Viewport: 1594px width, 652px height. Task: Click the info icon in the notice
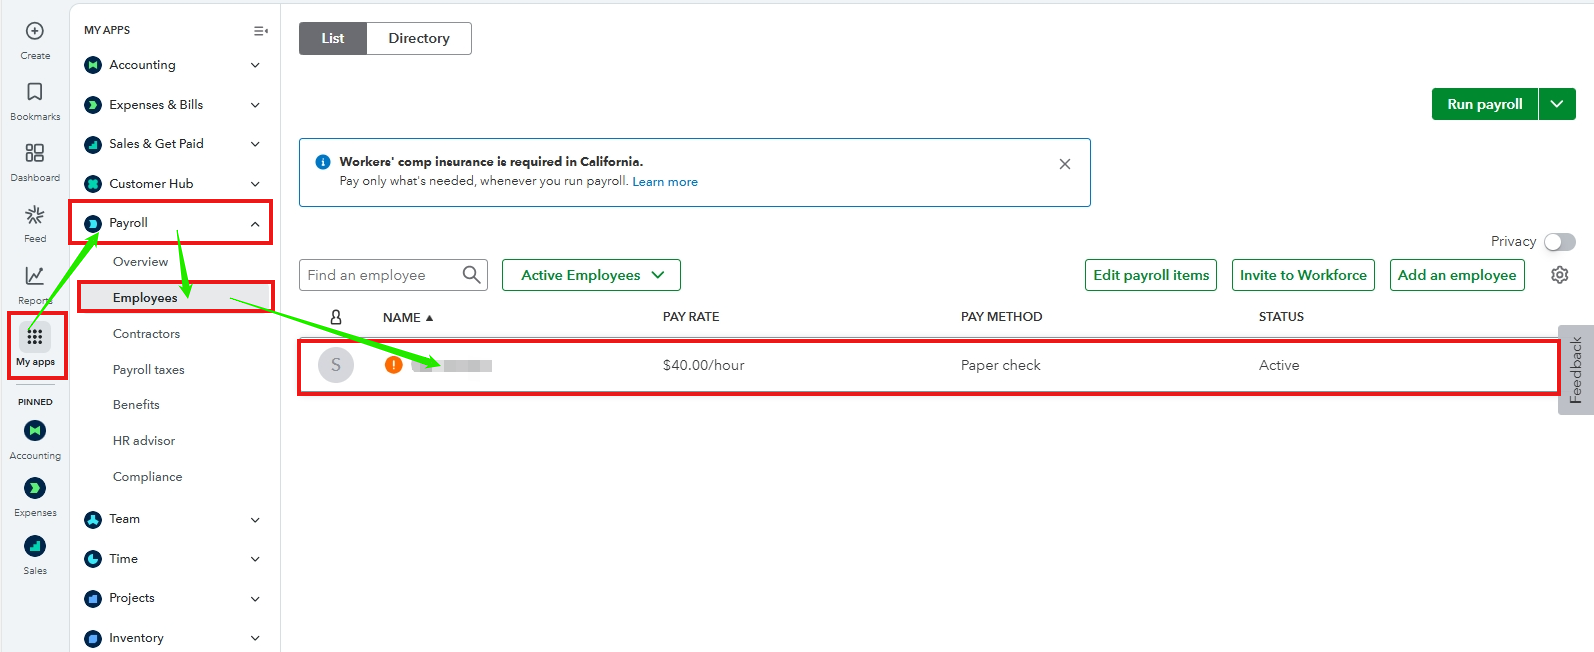pyautogui.click(x=323, y=162)
